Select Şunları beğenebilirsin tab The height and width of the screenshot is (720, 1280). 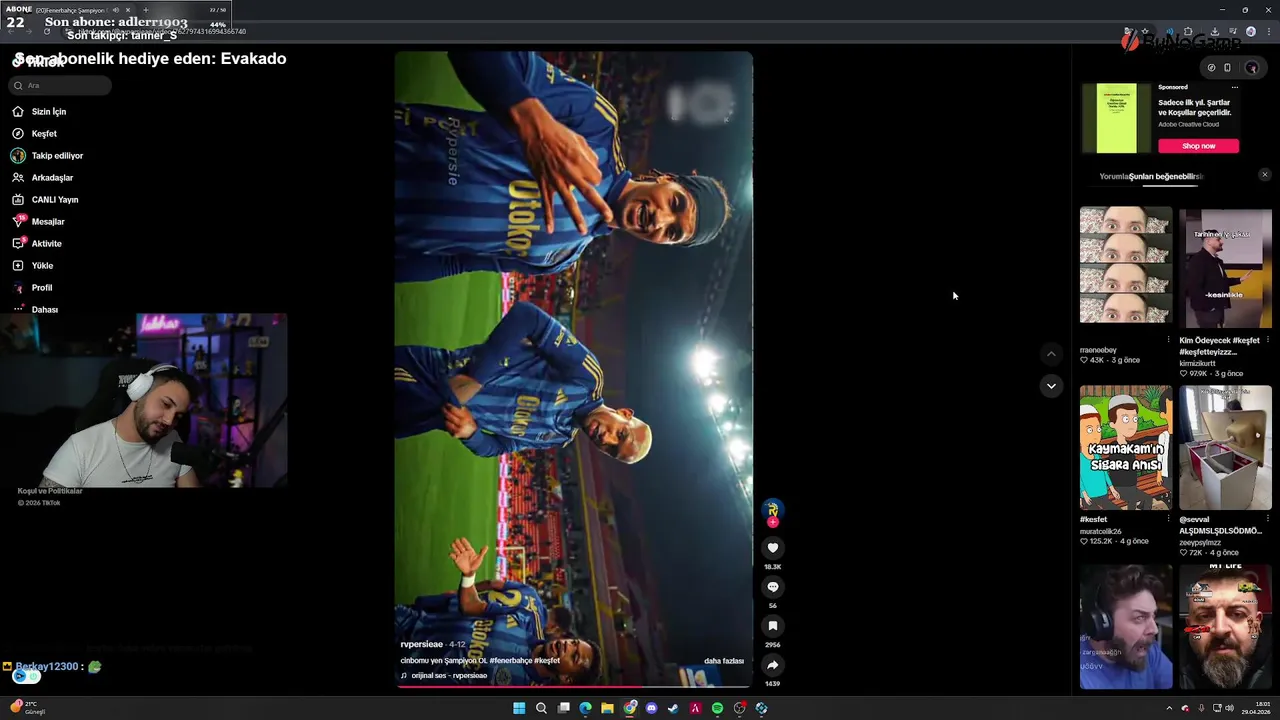(x=1166, y=177)
